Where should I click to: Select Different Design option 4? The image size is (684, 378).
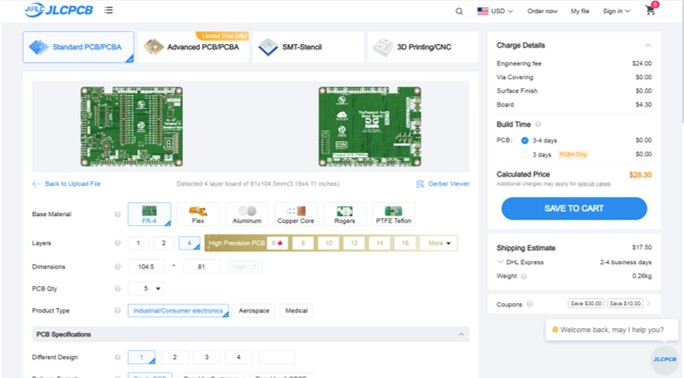coord(239,357)
